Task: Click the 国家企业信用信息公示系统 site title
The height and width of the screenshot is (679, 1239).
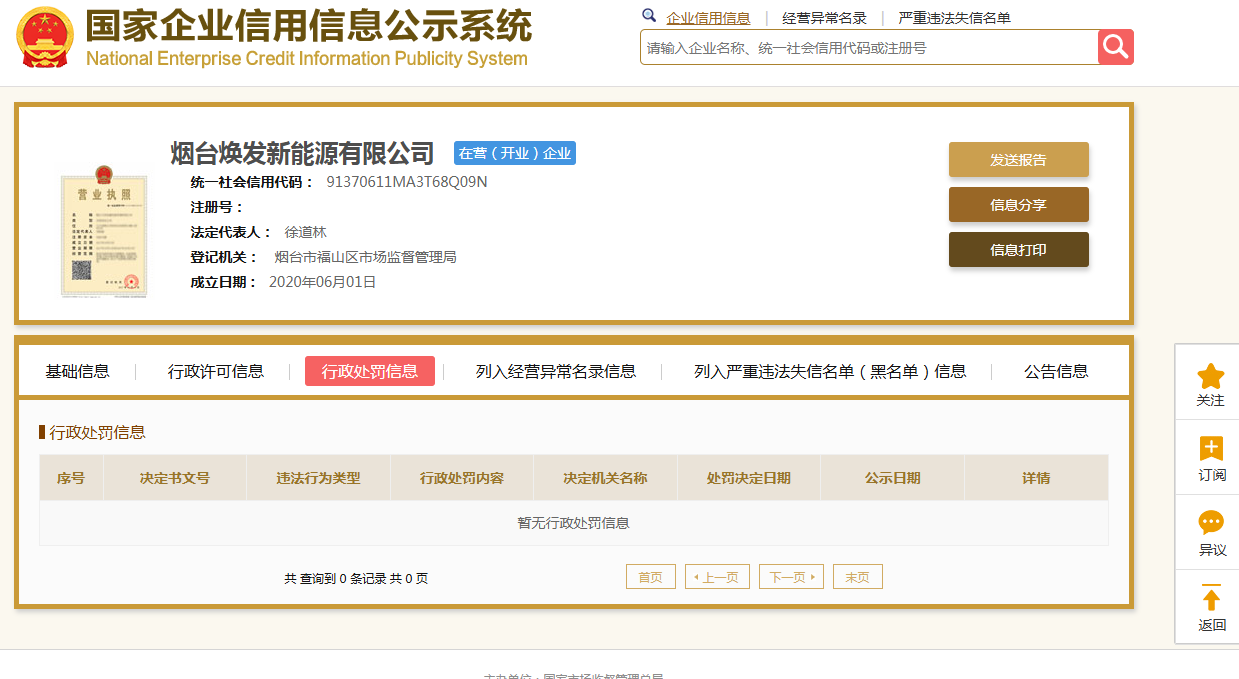Action: point(308,25)
